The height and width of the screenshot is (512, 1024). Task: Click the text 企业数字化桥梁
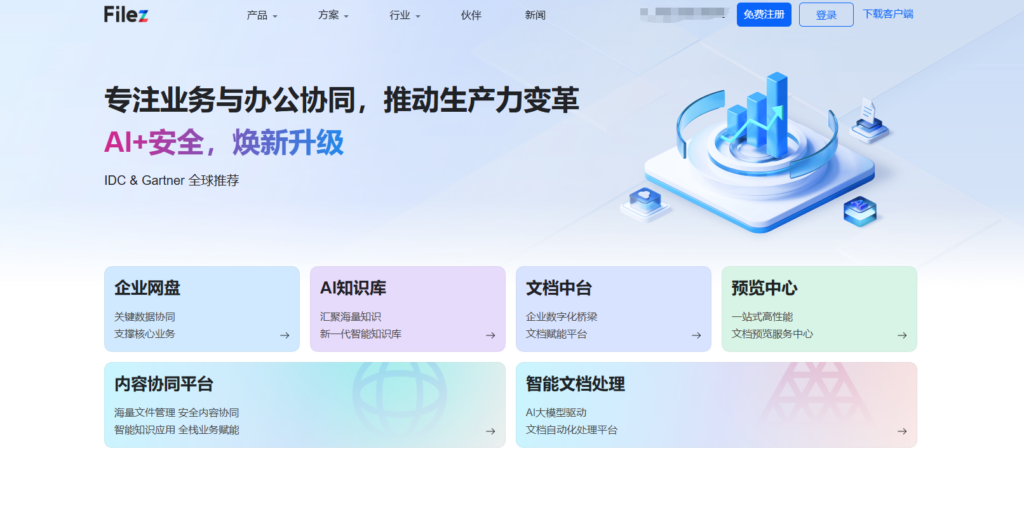(x=561, y=317)
